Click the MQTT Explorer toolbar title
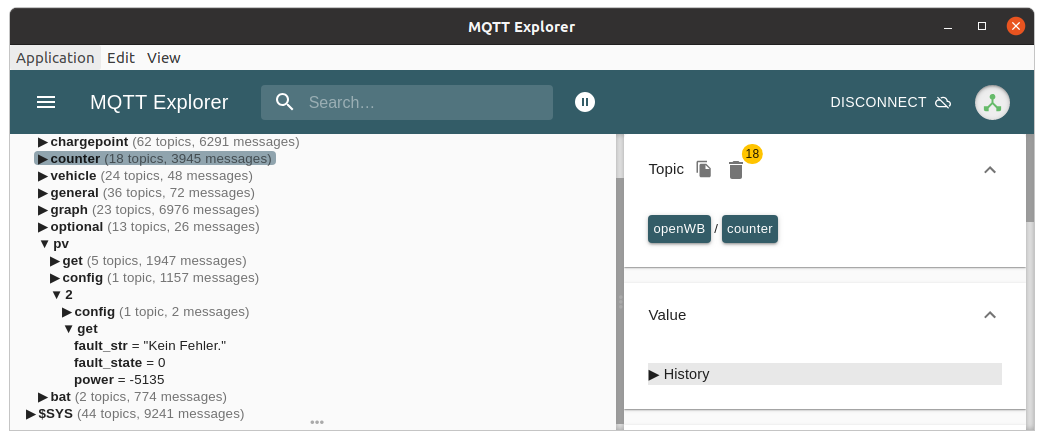The image size is (1044, 440). pos(159,103)
